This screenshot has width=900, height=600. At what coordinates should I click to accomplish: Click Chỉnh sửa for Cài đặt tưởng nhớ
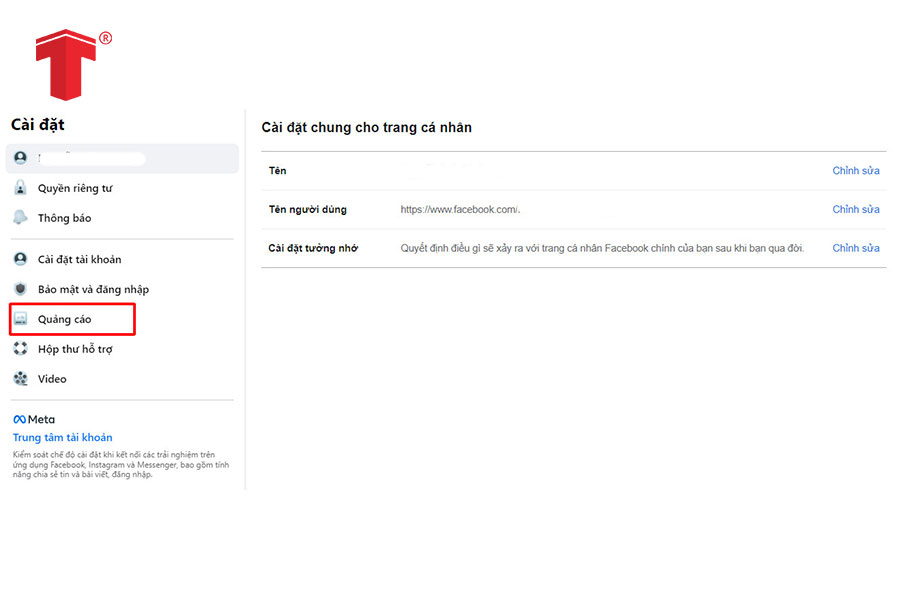pyautogui.click(x=856, y=248)
